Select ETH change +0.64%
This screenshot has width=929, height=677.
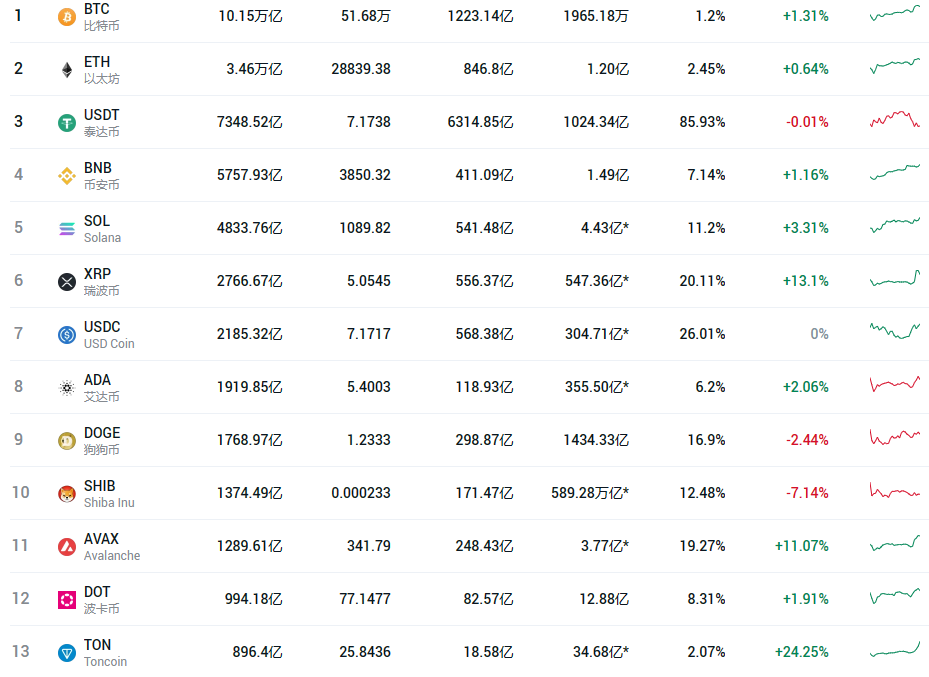click(x=806, y=69)
